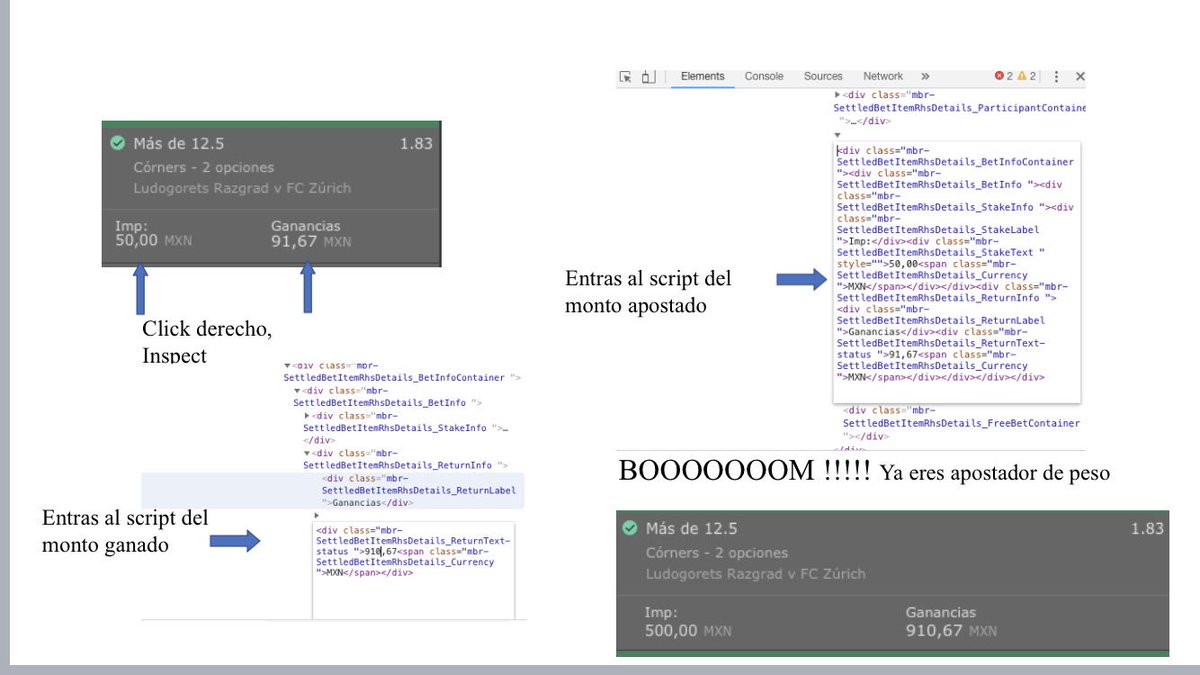Screen dimensions: 1200x675
Task: Switch to the Elements tab
Action: 702,76
